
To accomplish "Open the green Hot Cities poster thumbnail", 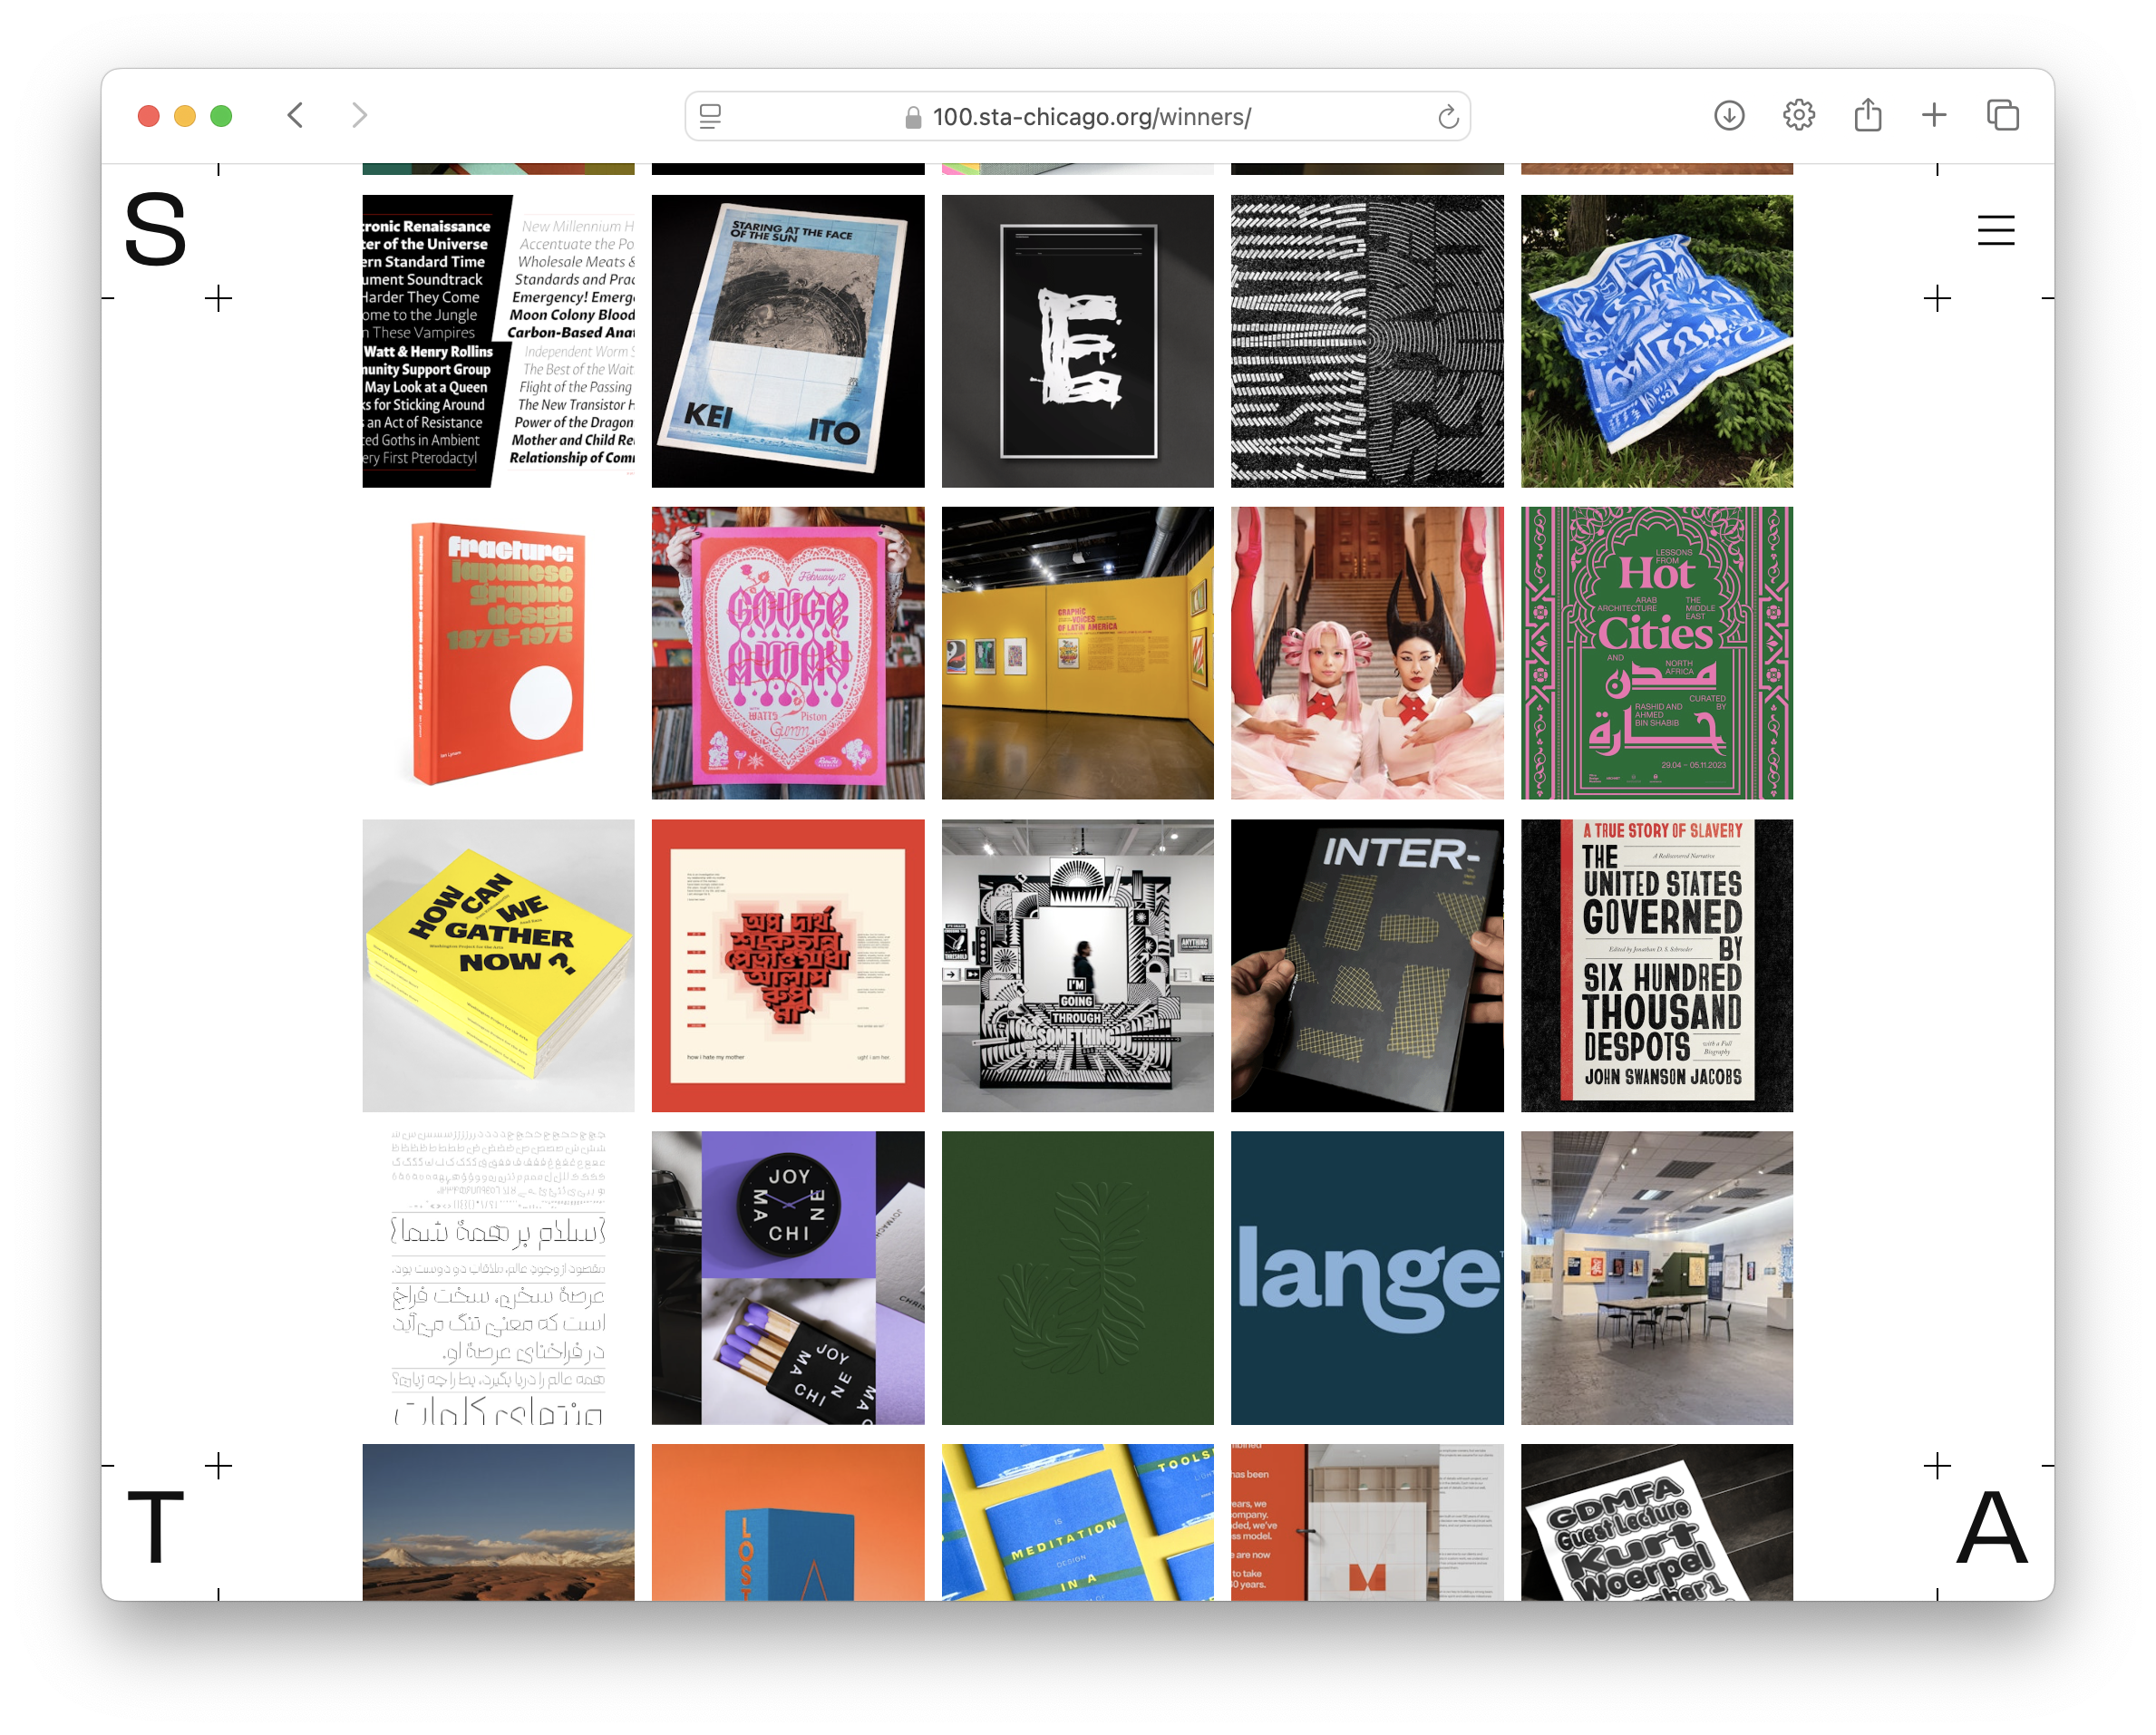I will pos(1656,653).
